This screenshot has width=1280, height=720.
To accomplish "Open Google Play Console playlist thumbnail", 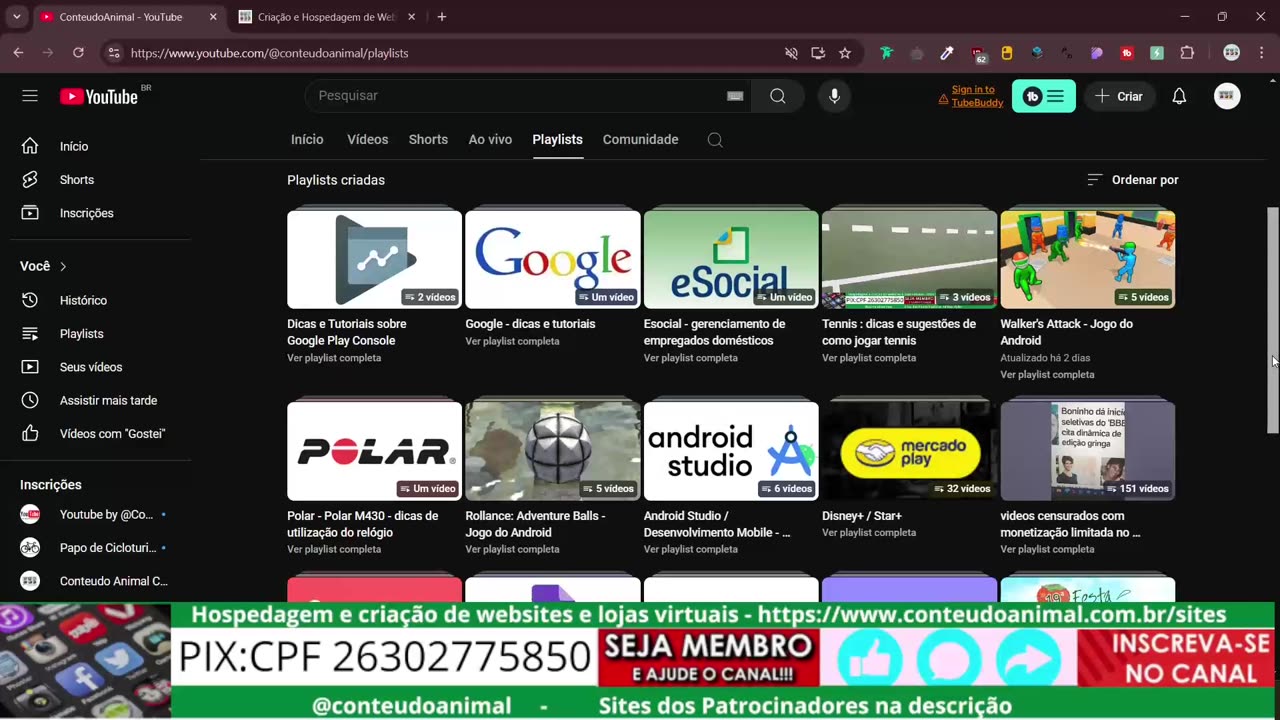I will click(374, 259).
